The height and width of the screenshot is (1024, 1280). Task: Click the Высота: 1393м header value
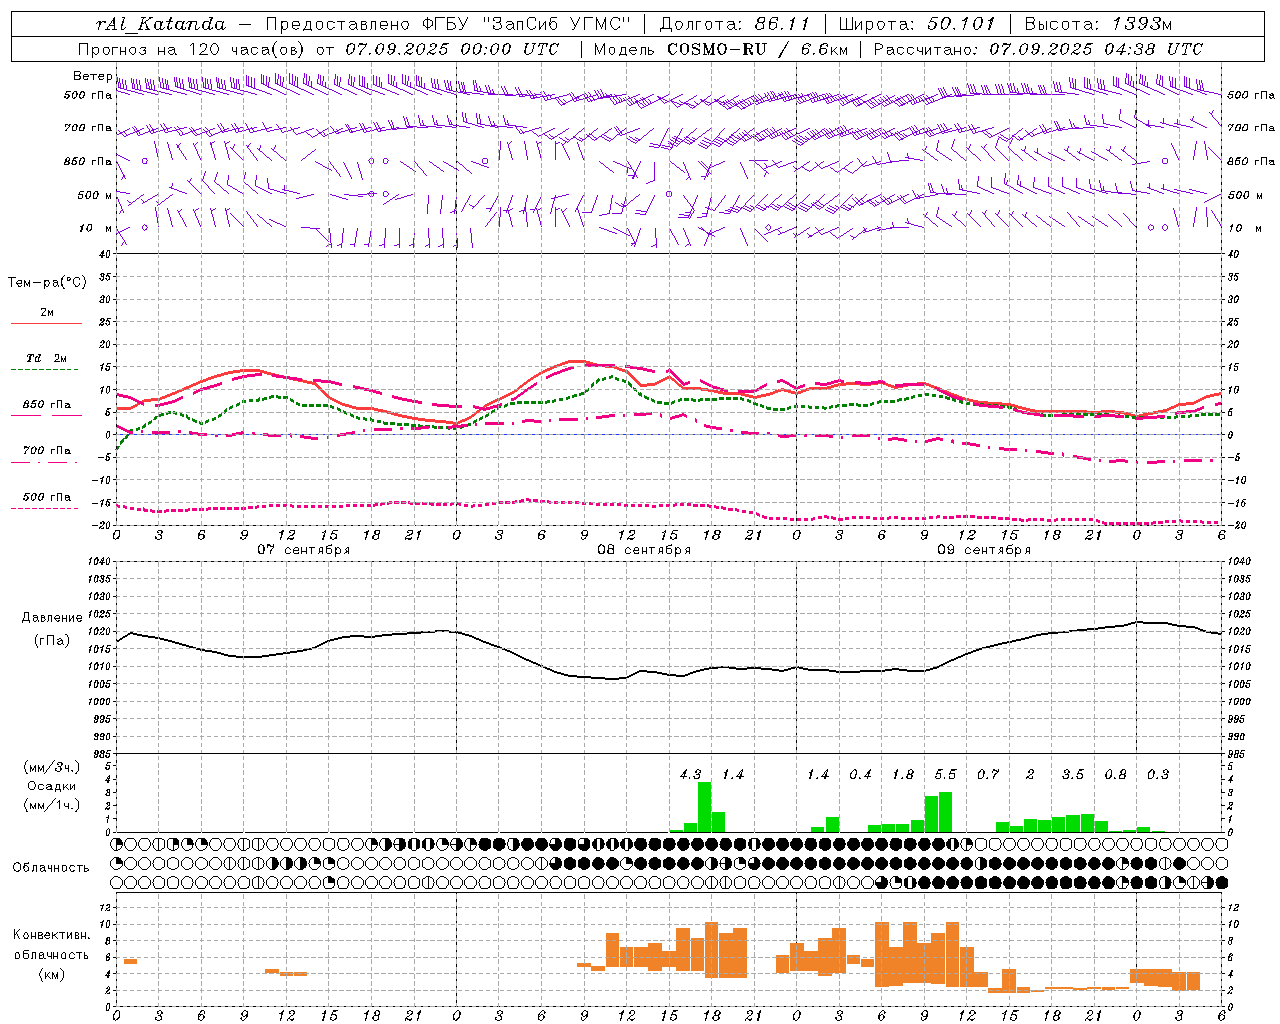click(x=1098, y=24)
